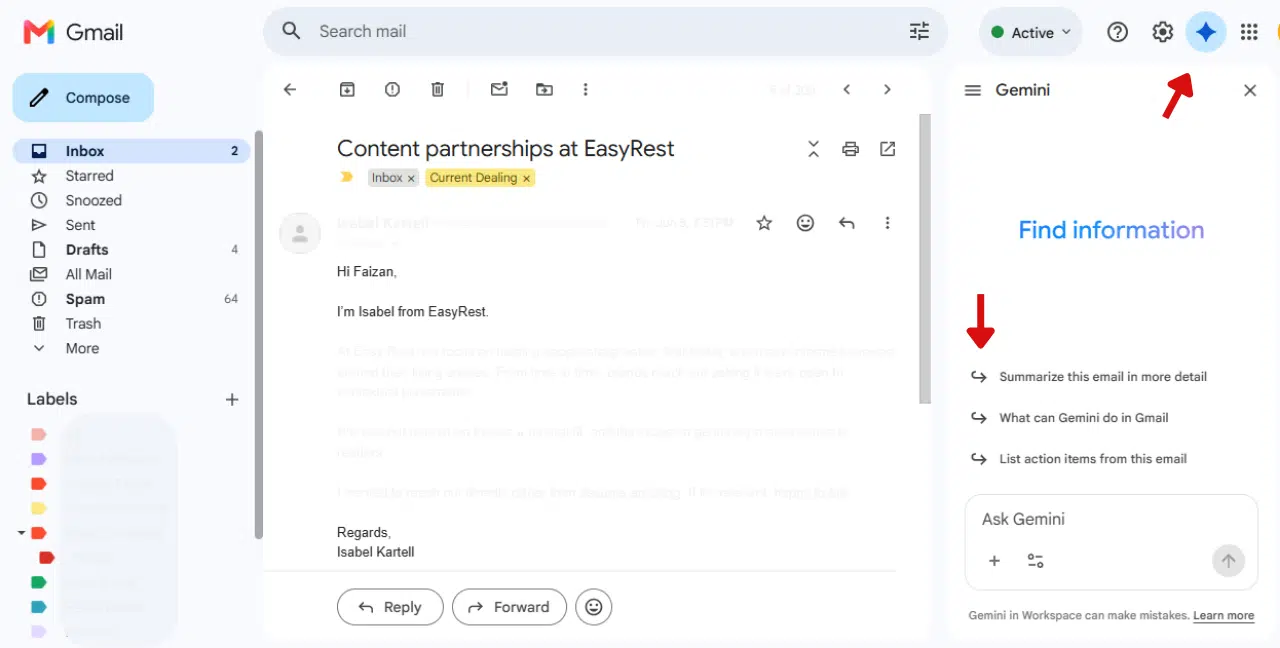This screenshot has width=1280, height=648.
Task: Open the Trash folder
Action: 131,324
